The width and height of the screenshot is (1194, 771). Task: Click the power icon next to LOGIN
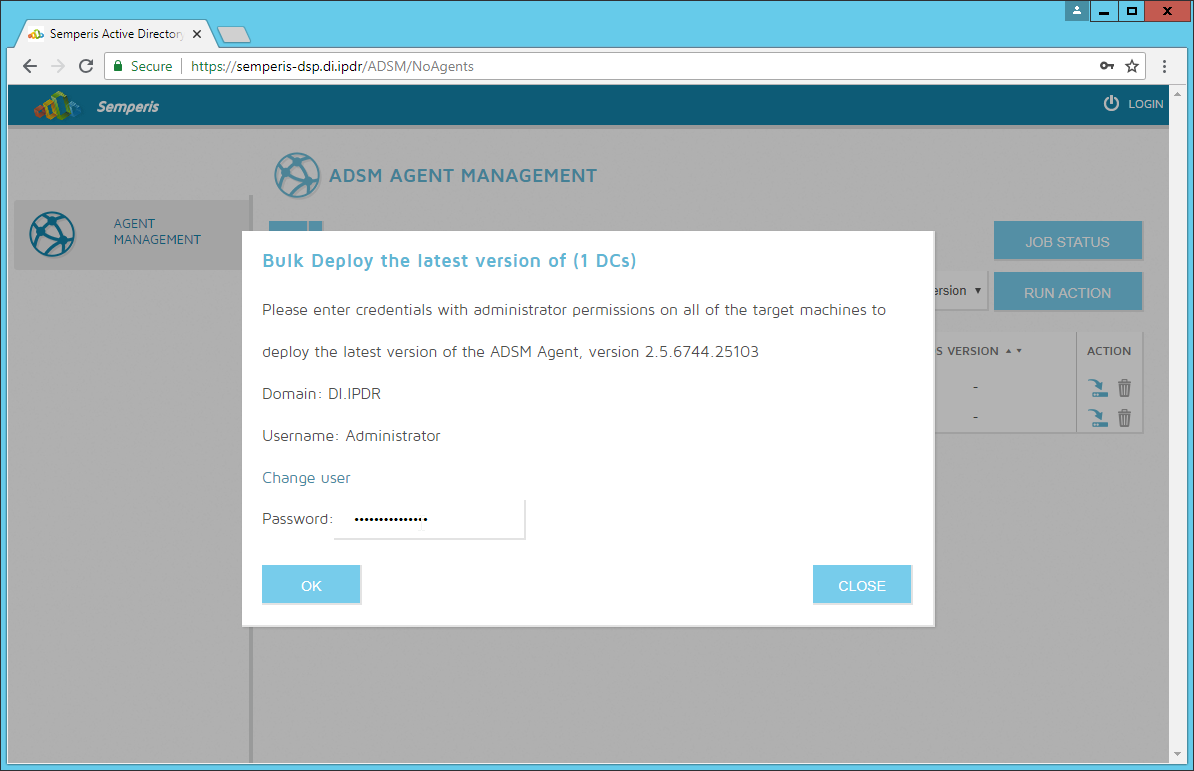click(x=1111, y=104)
